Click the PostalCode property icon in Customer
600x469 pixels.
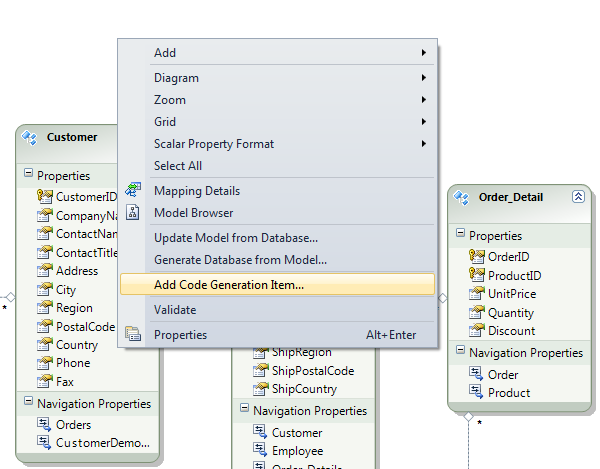(x=45, y=326)
